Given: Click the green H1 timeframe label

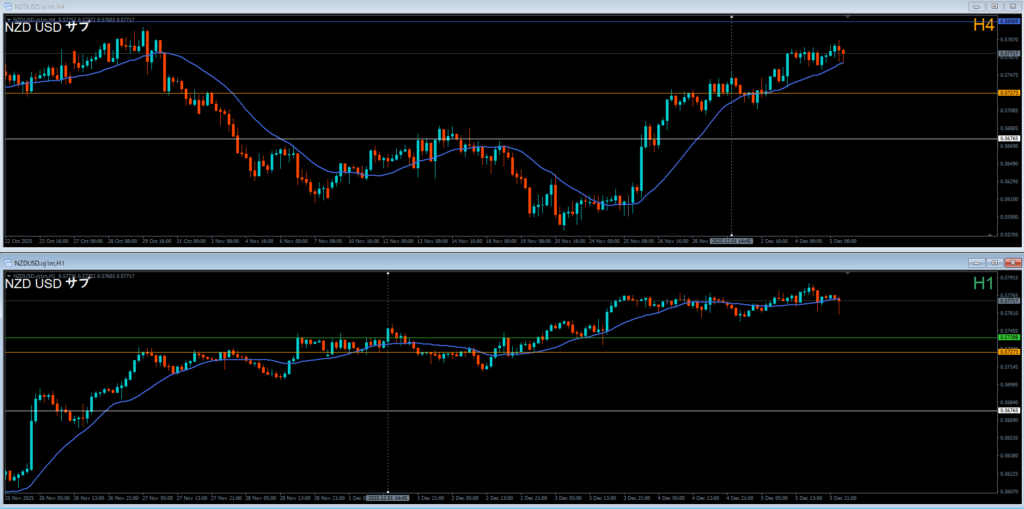Looking at the screenshot, I should click(x=984, y=284).
